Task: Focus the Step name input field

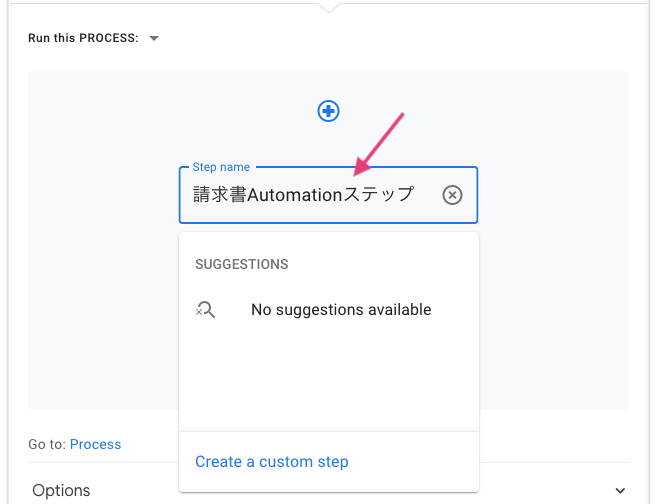Action: (x=328, y=195)
